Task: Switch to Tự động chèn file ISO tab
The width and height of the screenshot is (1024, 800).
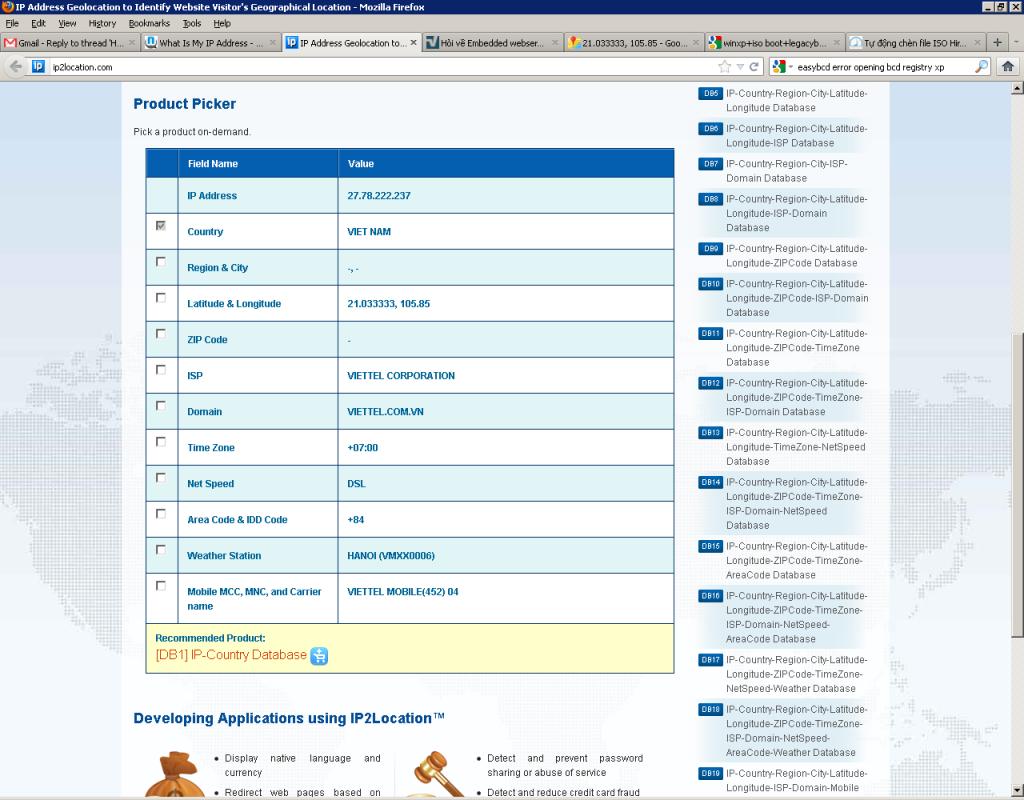Action: pos(915,42)
